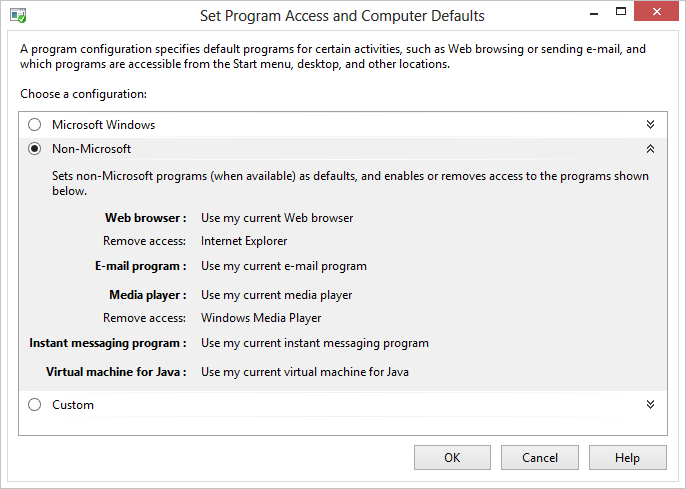This screenshot has height=489, width=686.
Task: Select the Non-Microsoft radio button
Action: pyautogui.click(x=35, y=149)
